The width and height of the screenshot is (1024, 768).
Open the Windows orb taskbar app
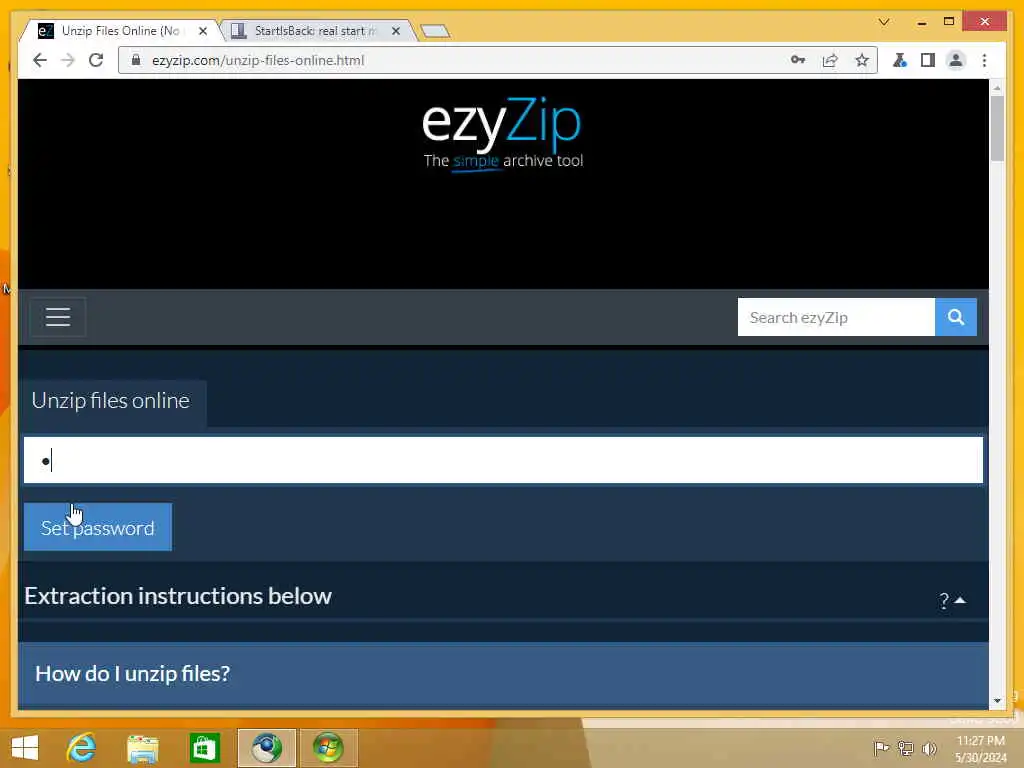(328, 748)
